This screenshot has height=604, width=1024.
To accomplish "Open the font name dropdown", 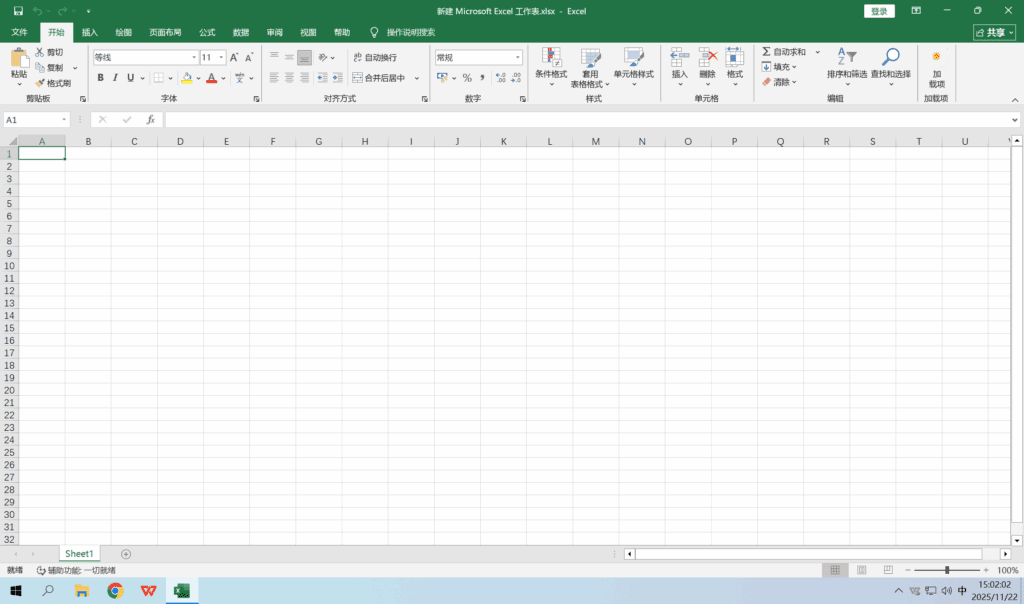I will coord(194,58).
